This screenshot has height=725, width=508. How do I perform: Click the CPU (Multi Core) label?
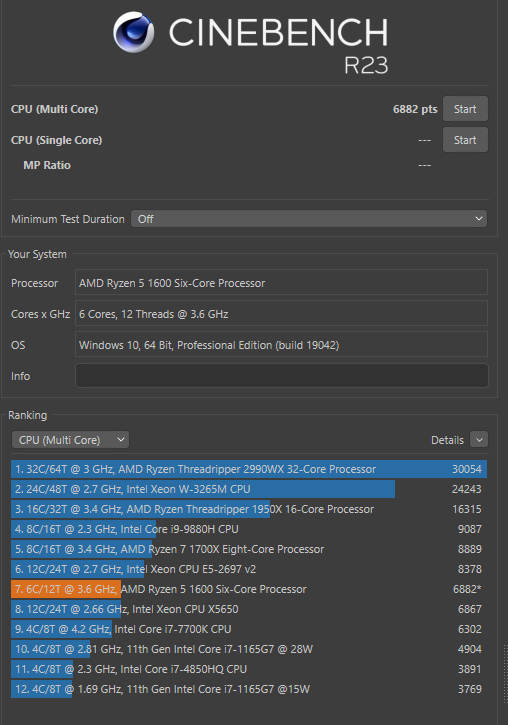tap(55, 109)
